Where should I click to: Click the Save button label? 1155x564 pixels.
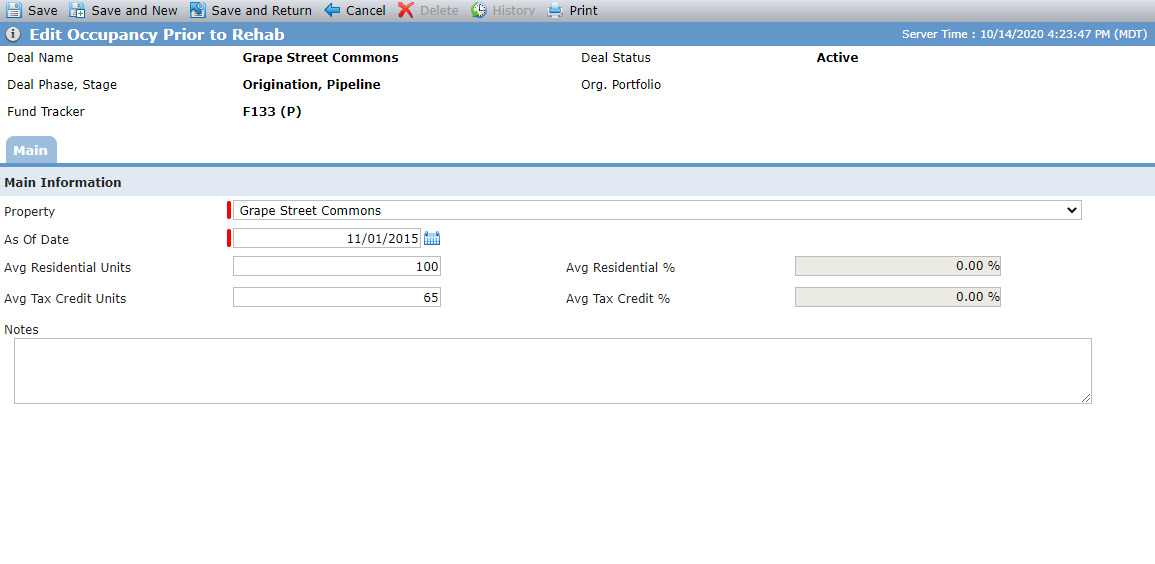pyautogui.click(x=43, y=11)
